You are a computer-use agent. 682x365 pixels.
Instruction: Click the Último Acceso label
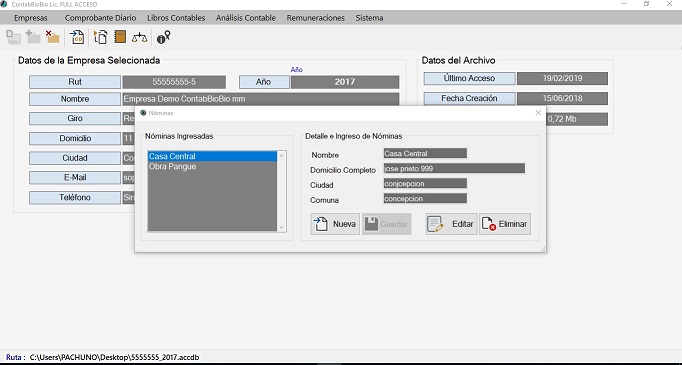coord(469,78)
